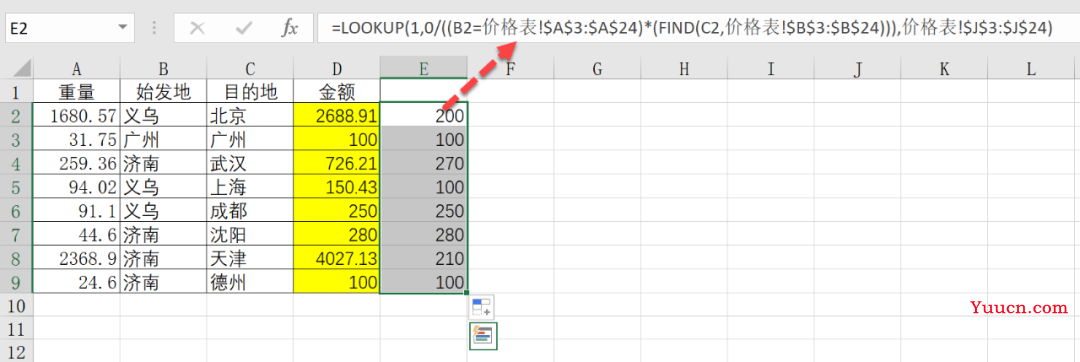Select cell with weight 24.6
This screenshot has width=1080, height=362.
[x=76, y=281]
